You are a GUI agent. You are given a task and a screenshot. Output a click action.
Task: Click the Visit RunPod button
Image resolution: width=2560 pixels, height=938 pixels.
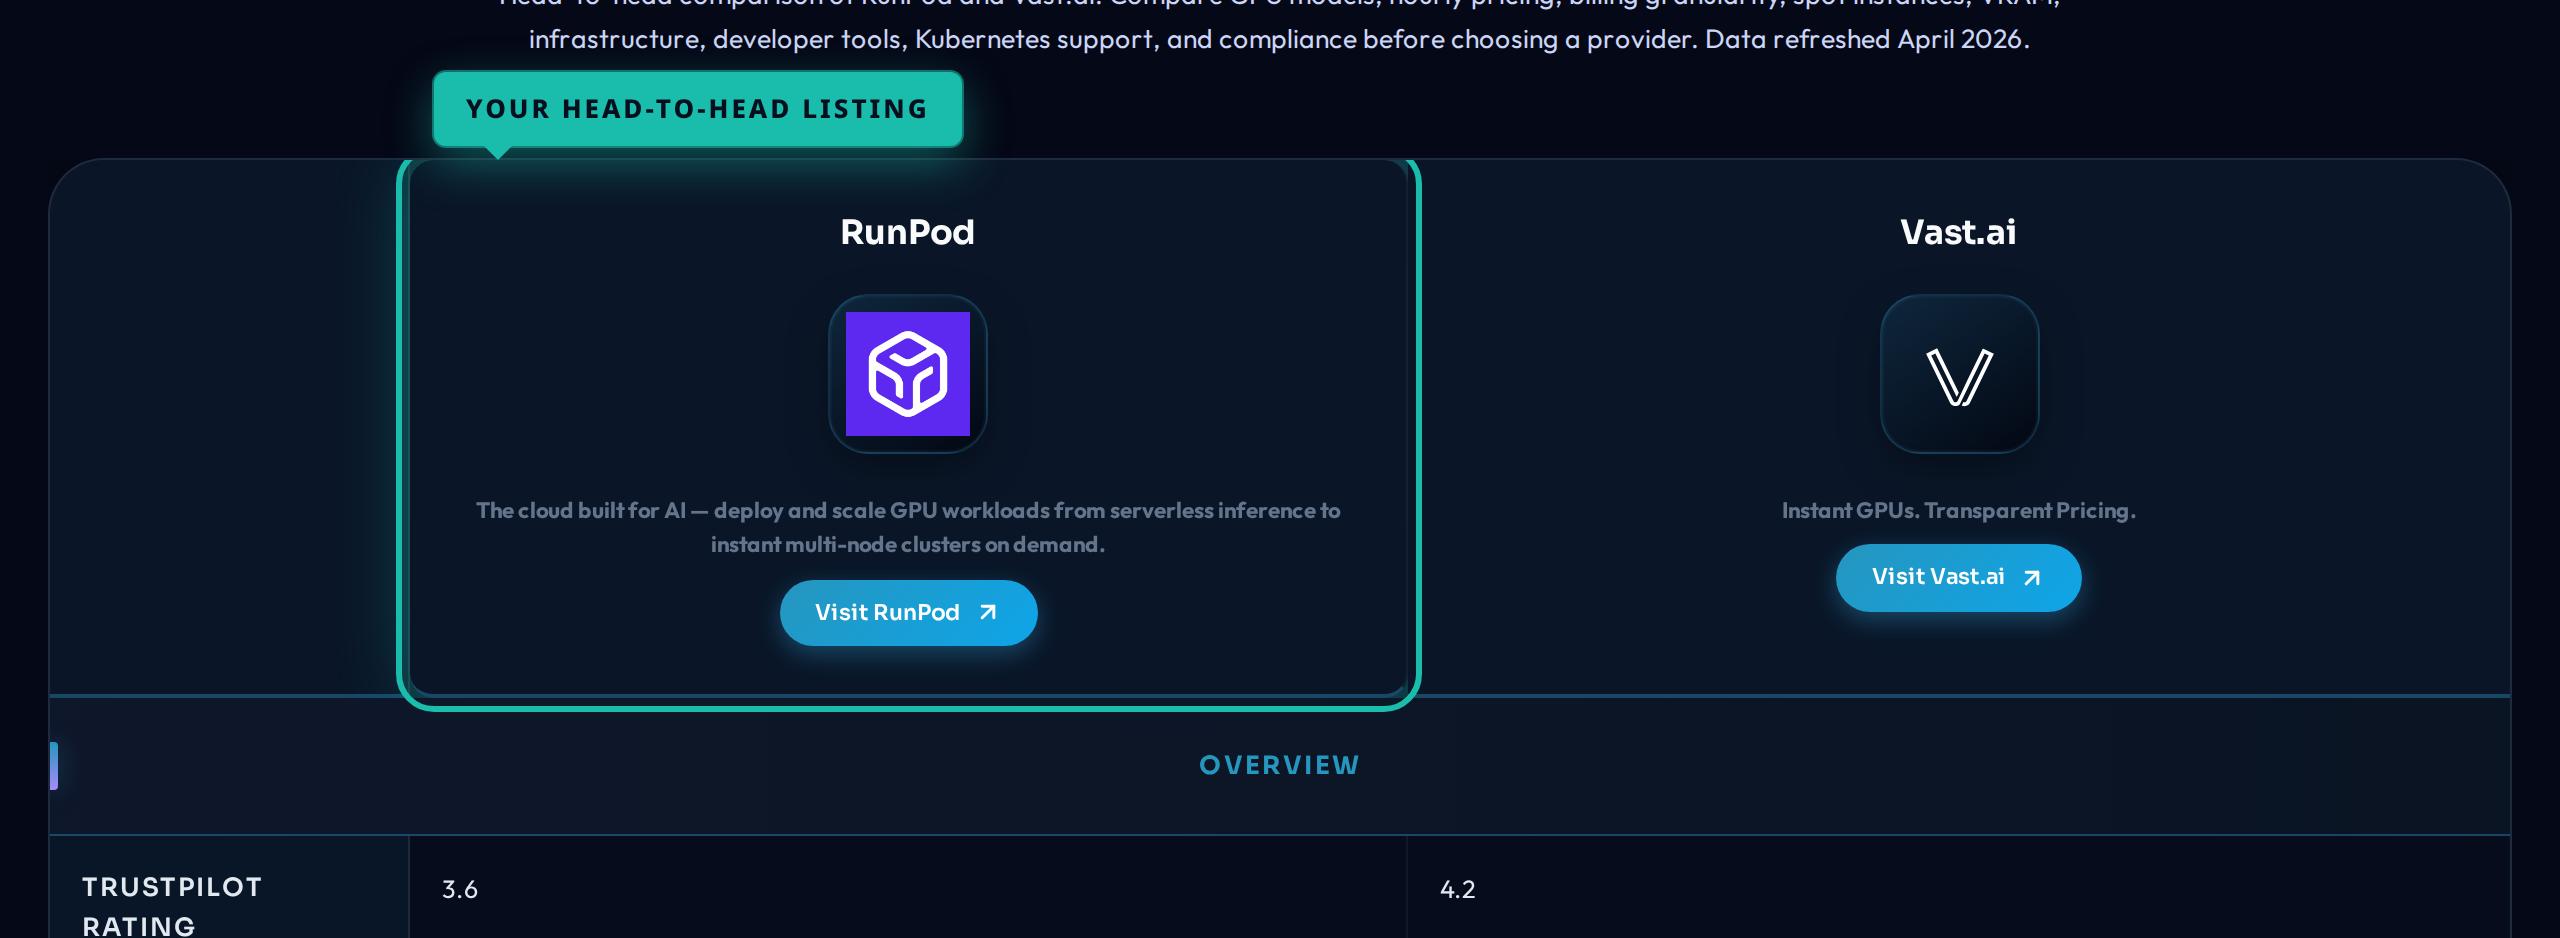pos(908,612)
